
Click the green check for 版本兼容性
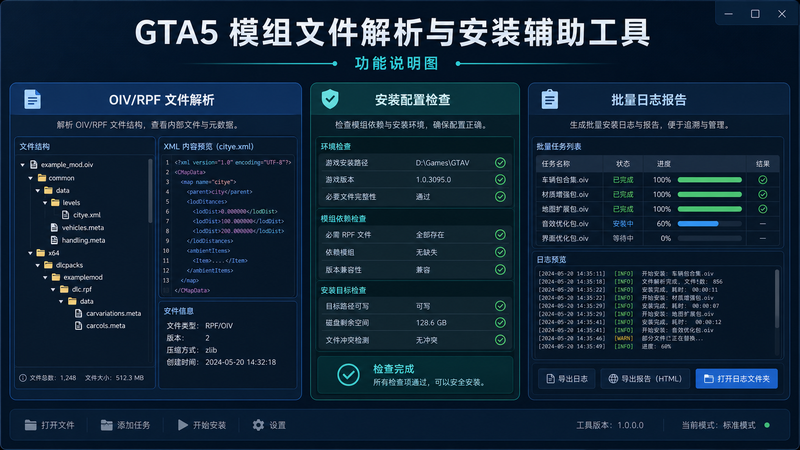[500, 269]
